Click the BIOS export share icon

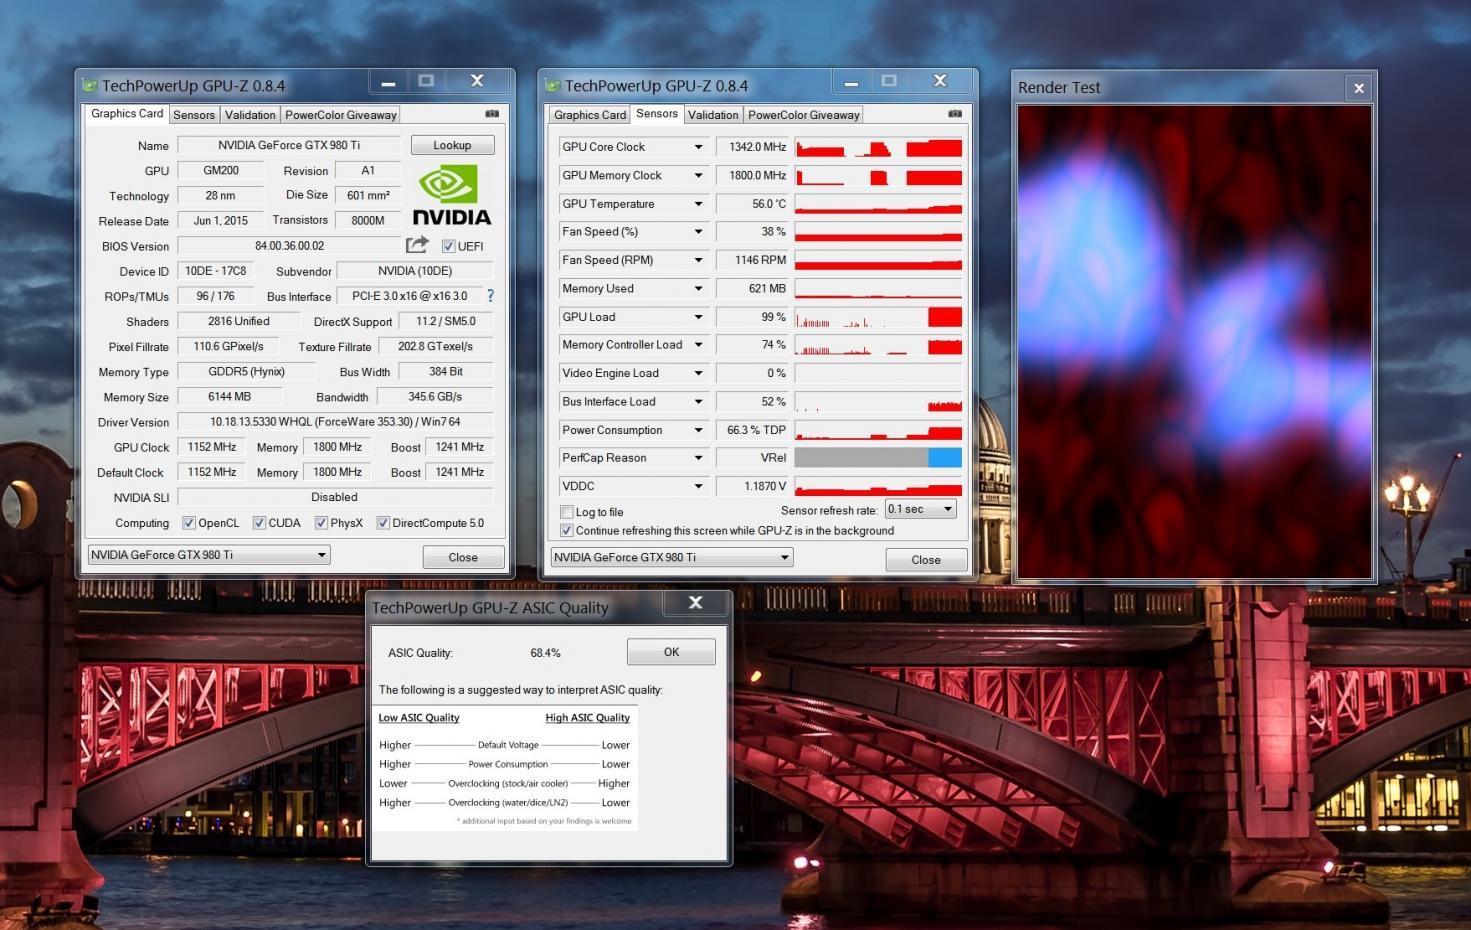[x=417, y=245]
